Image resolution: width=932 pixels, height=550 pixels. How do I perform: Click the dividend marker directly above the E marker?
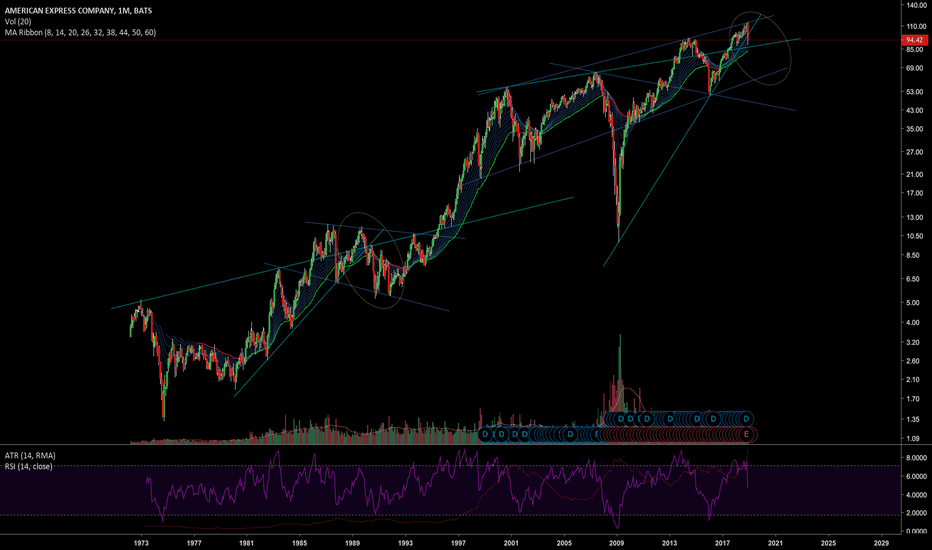[747, 419]
